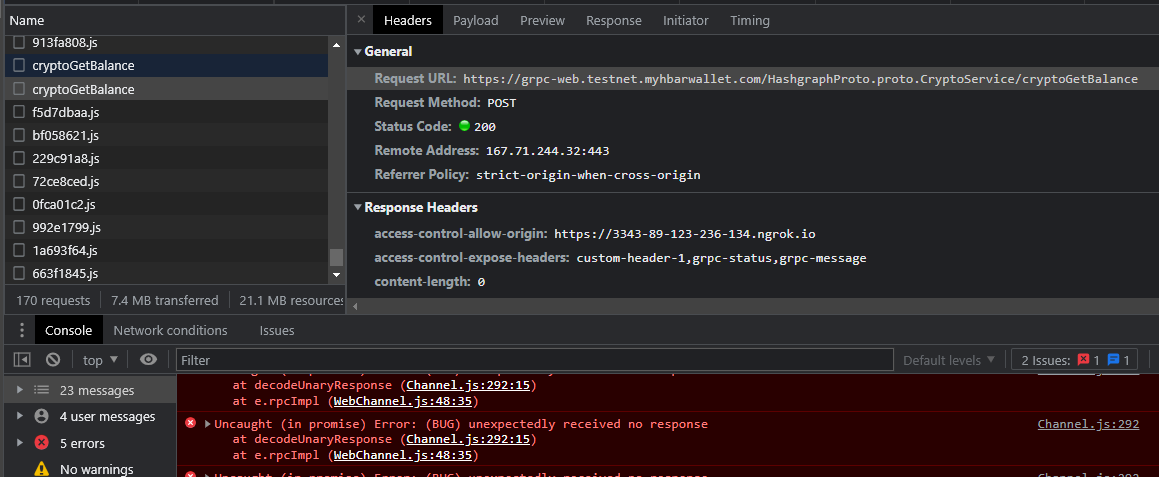1159x477 pixels.
Task: Select the strict-origin-when-cross-origin value
Action: (588, 175)
